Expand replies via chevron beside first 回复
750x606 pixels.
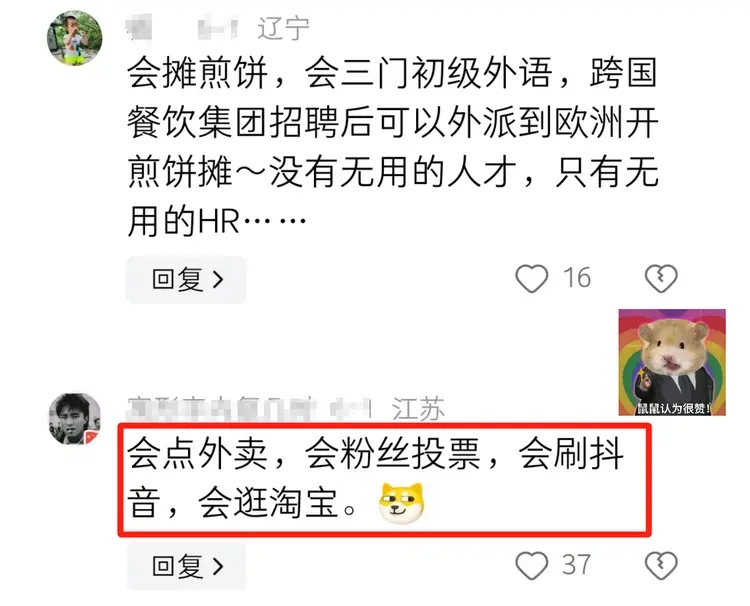(x=218, y=280)
